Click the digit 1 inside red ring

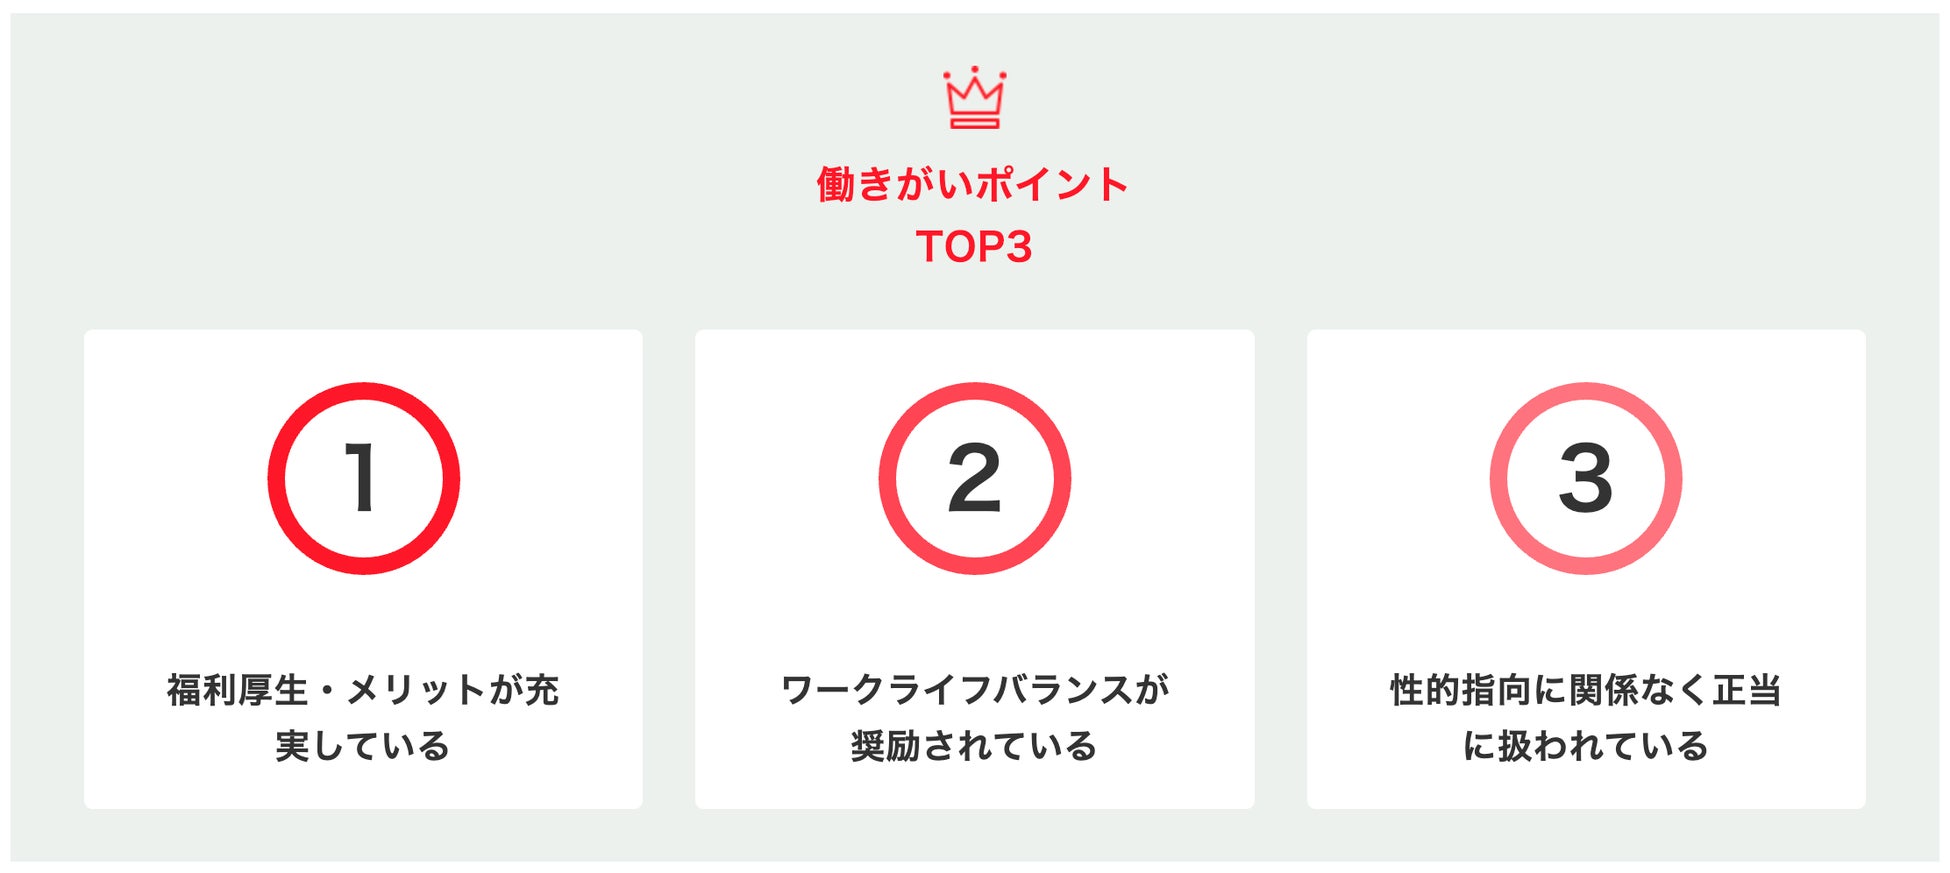coord(361,478)
